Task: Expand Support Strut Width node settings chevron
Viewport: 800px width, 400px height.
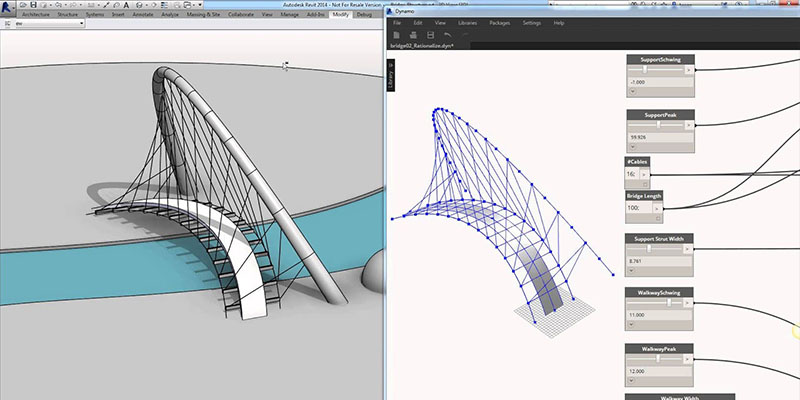Action: (x=632, y=270)
